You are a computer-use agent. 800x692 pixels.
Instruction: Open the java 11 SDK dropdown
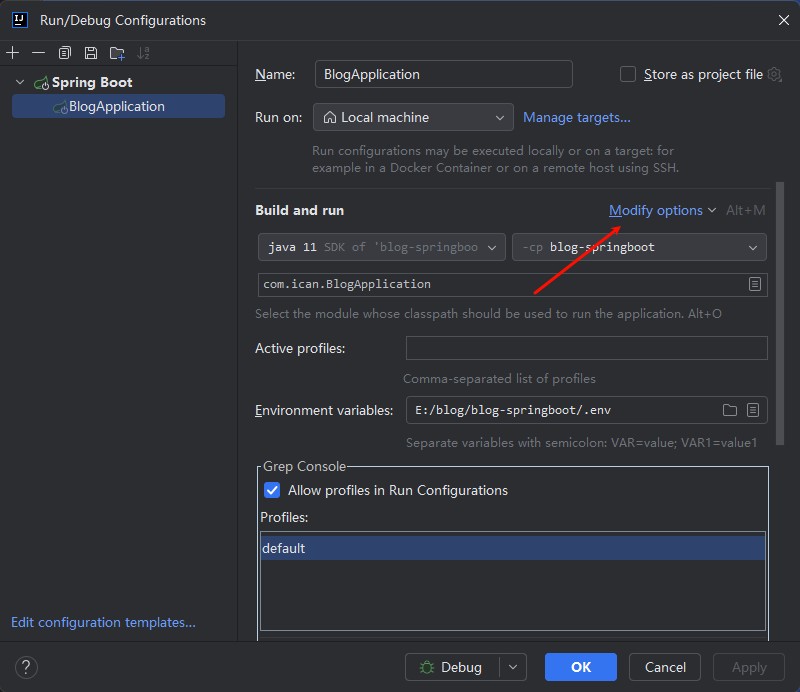coord(382,248)
